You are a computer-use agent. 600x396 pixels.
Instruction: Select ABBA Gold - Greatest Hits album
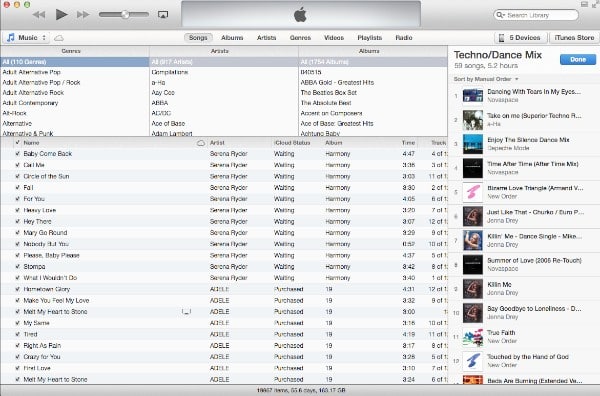click(373, 82)
